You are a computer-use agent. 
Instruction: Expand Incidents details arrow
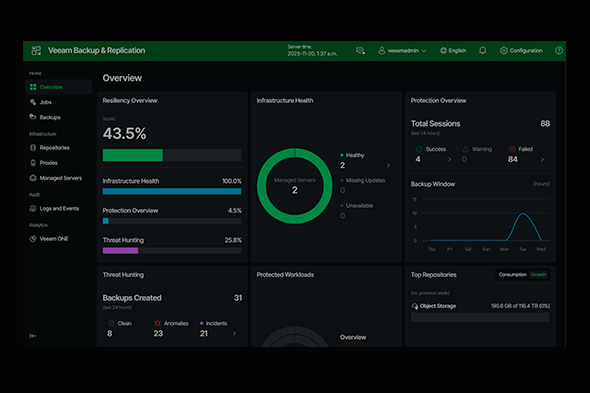234,334
